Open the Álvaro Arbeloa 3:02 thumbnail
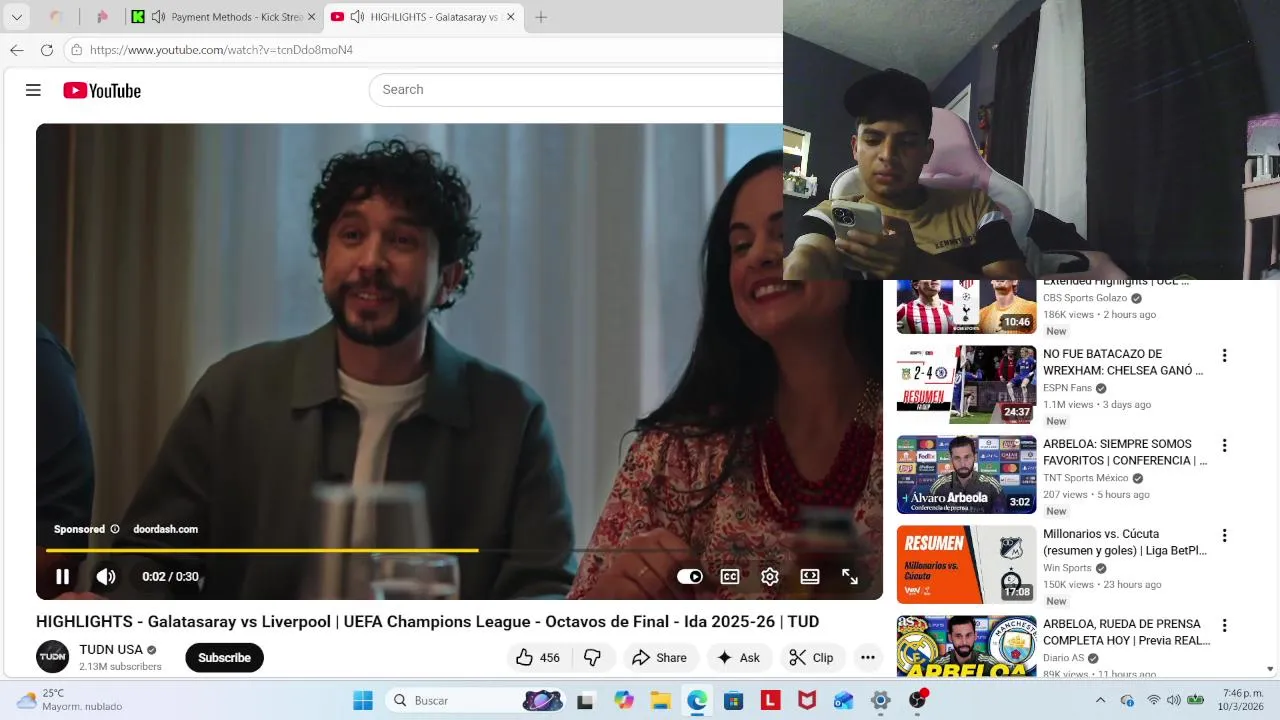The image size is (1280, 720). point(966,474)
